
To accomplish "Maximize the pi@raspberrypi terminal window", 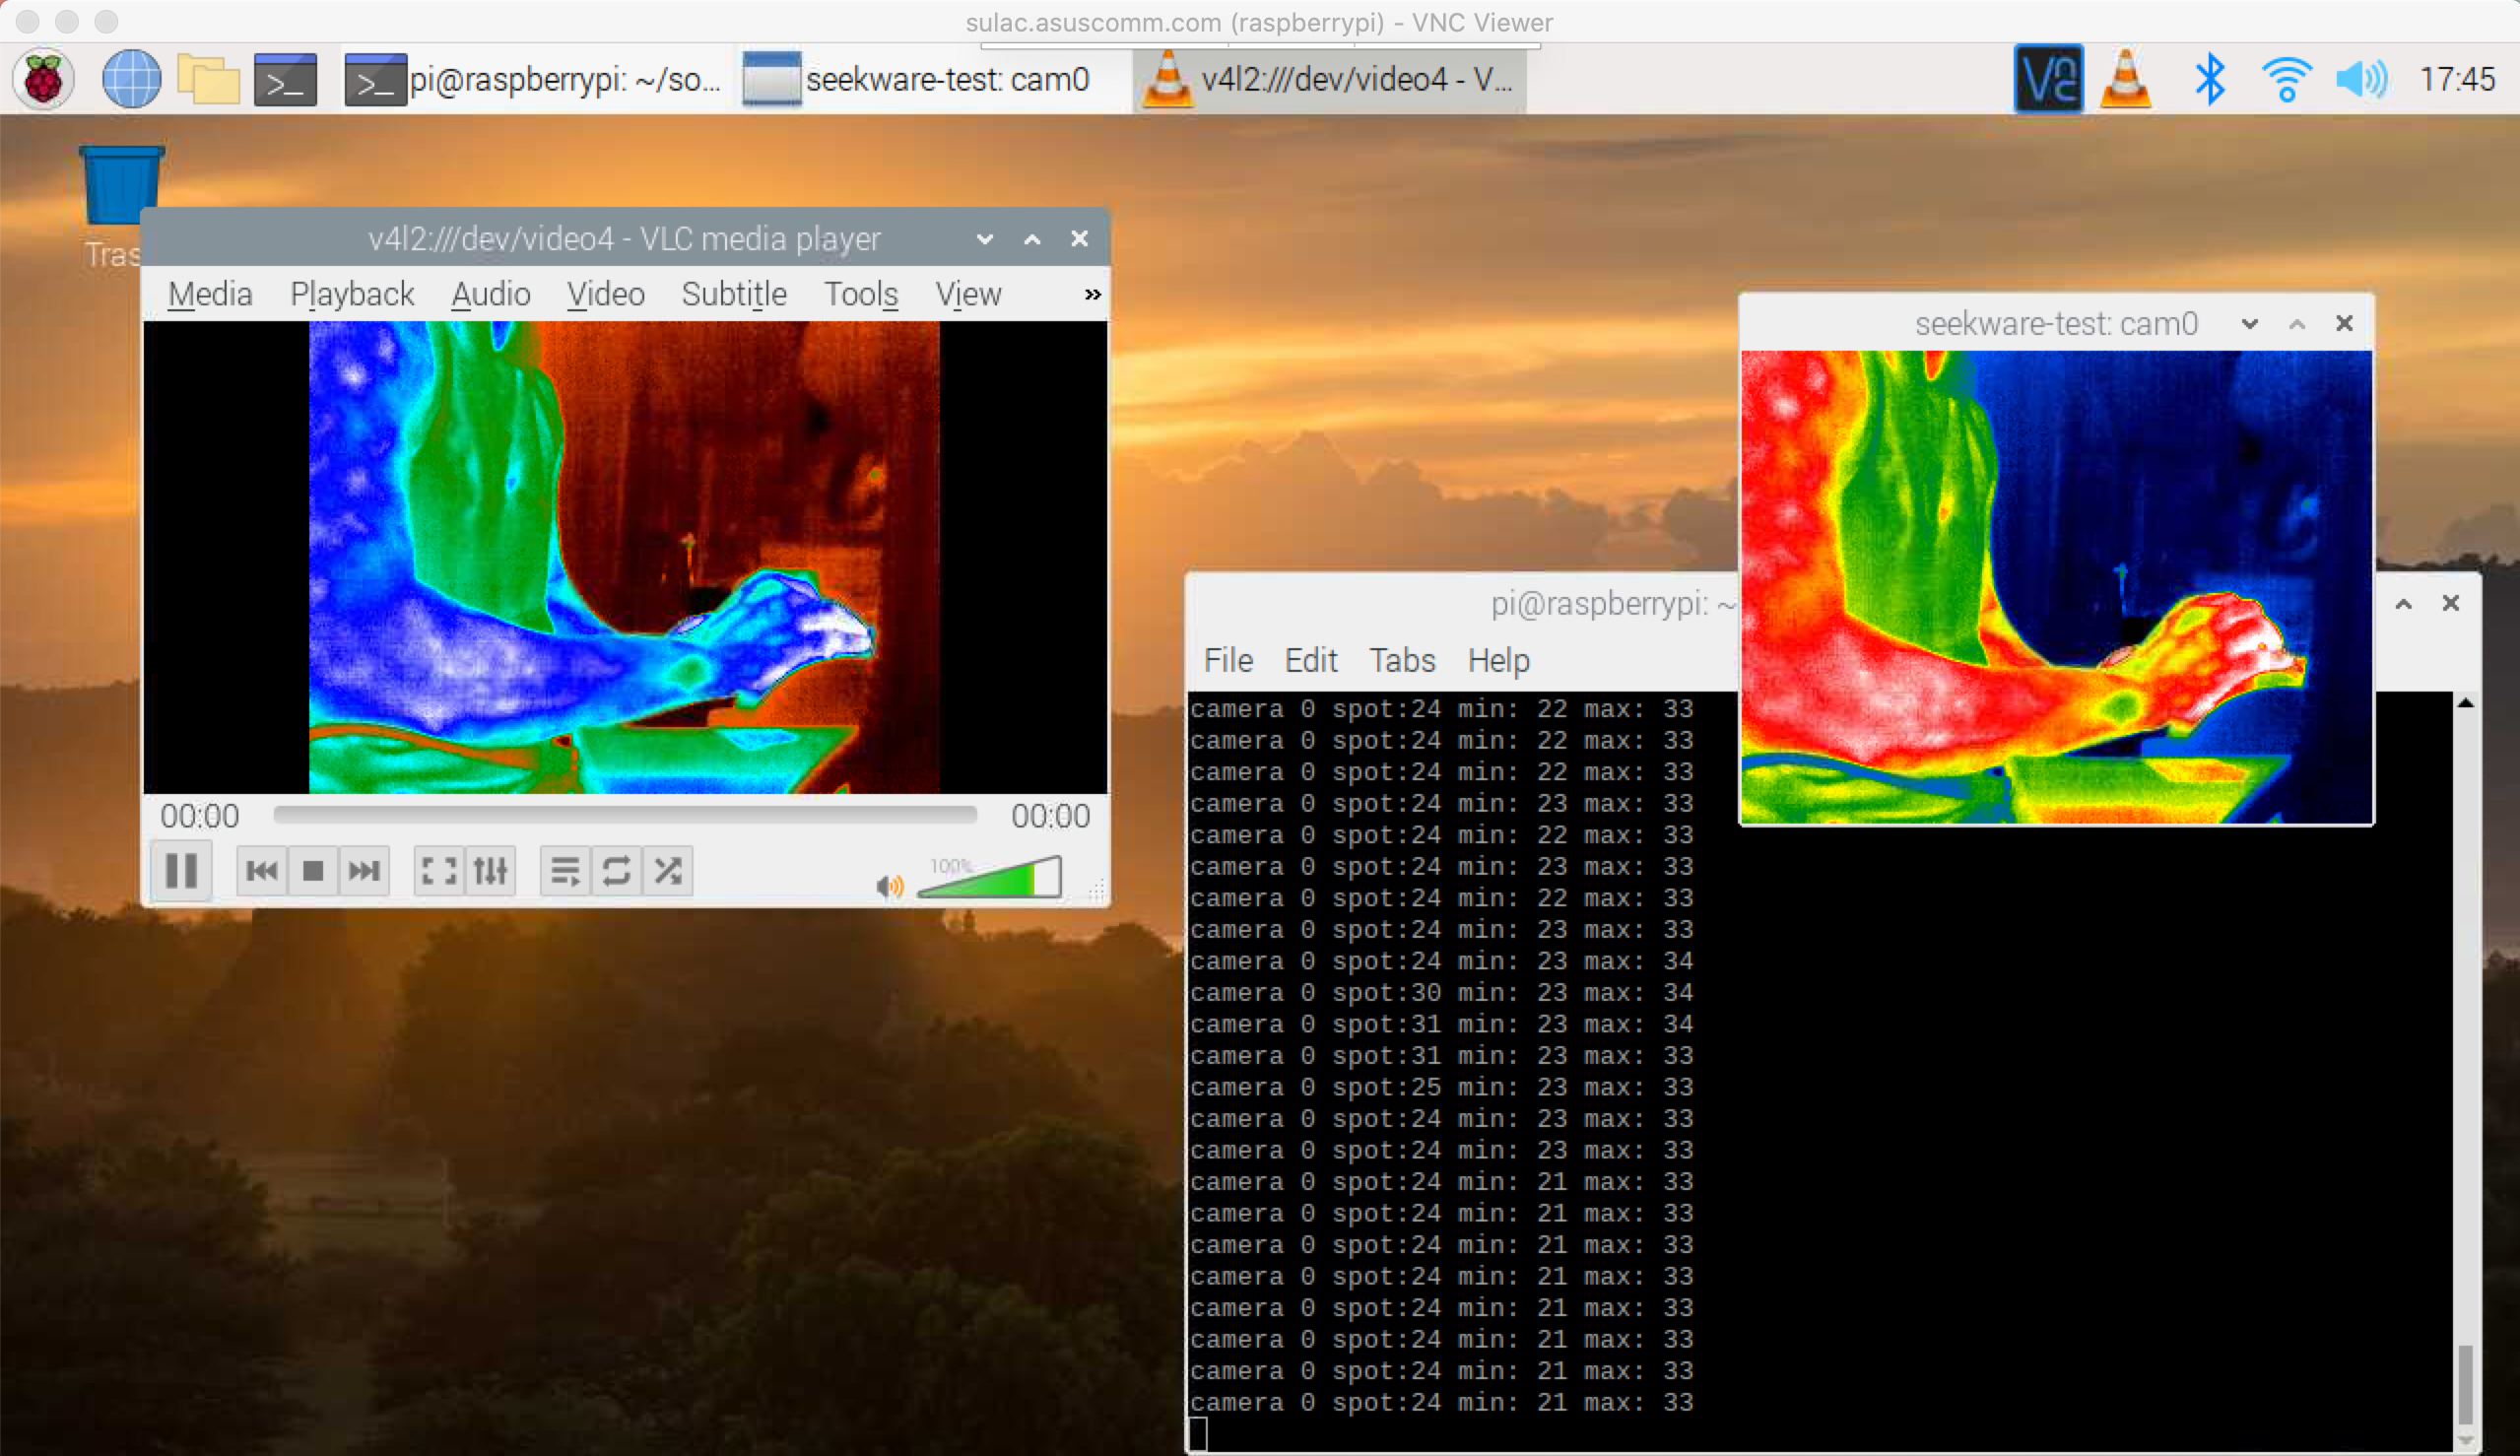I will click(x=2404, y=603).
